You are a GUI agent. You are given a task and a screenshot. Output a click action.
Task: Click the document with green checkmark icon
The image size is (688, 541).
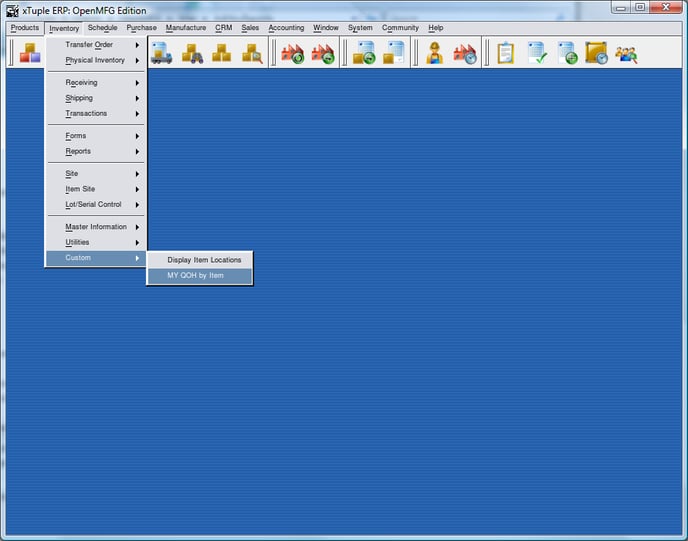(537, 53)
